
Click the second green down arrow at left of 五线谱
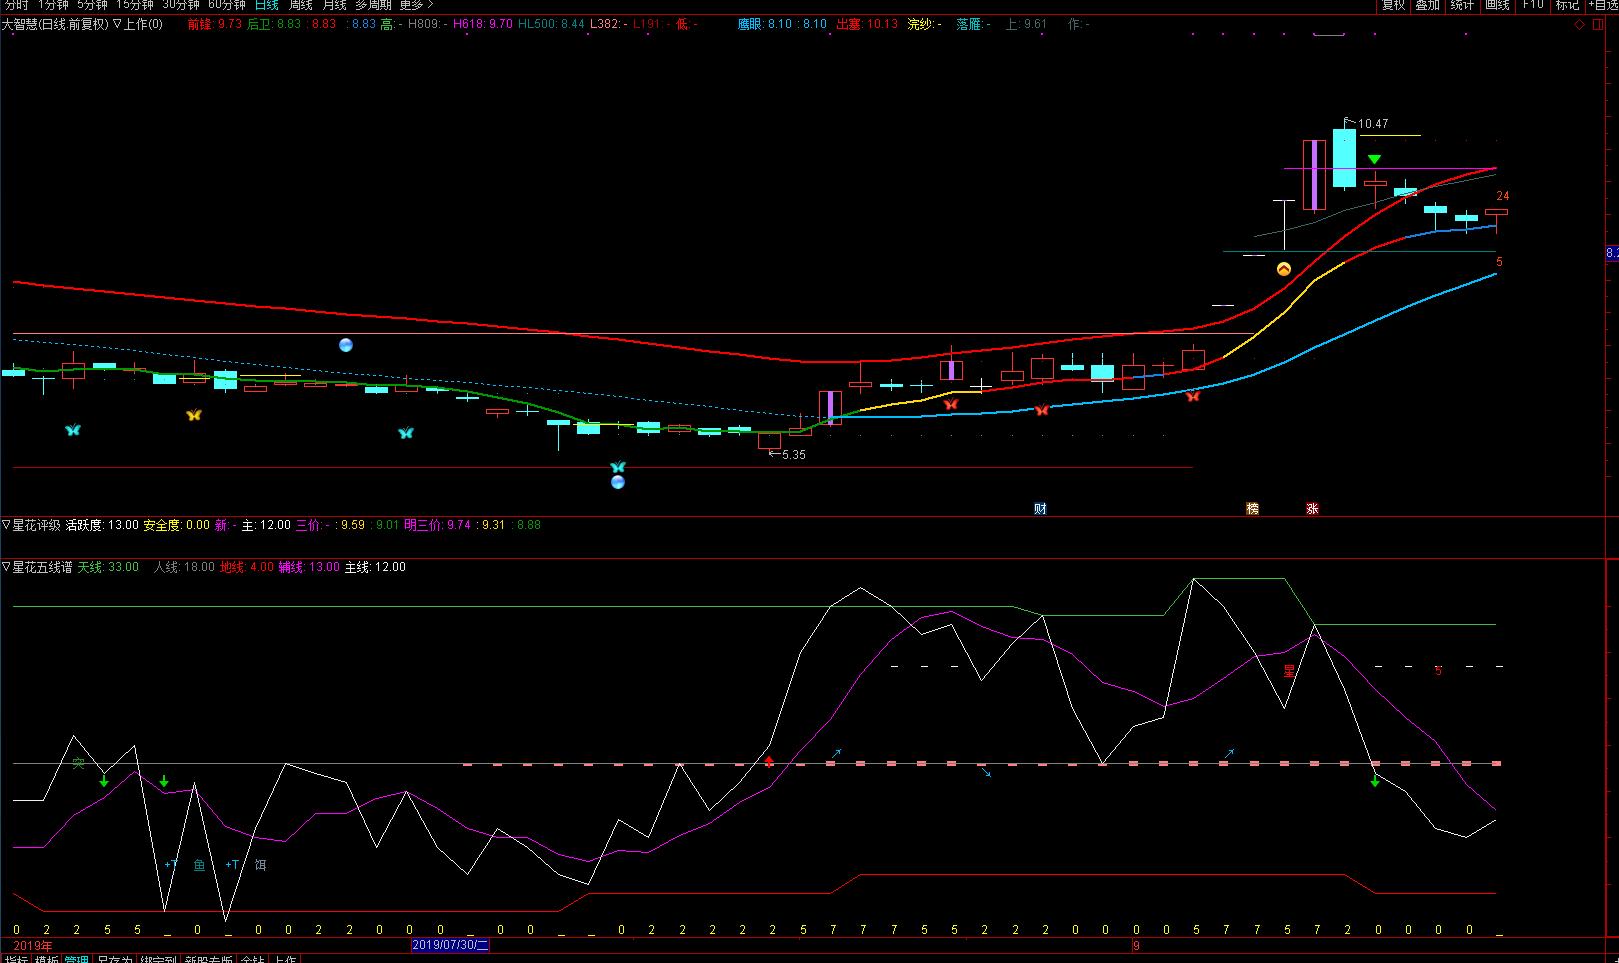(x=164, y=781)
